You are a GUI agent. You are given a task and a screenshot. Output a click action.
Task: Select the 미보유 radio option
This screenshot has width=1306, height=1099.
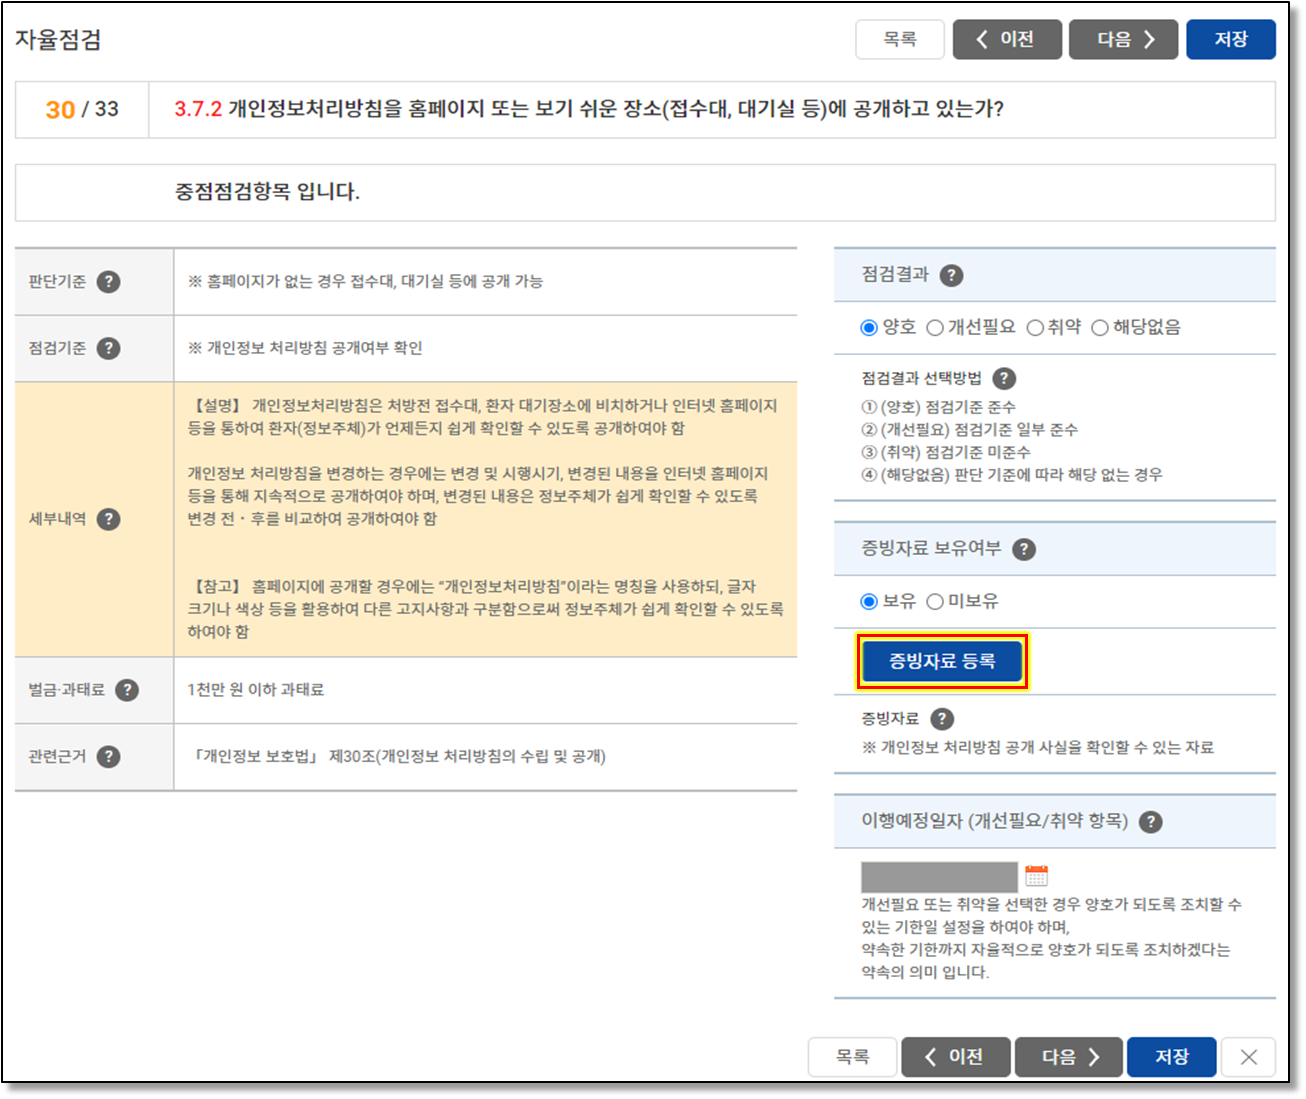[935, 601]
